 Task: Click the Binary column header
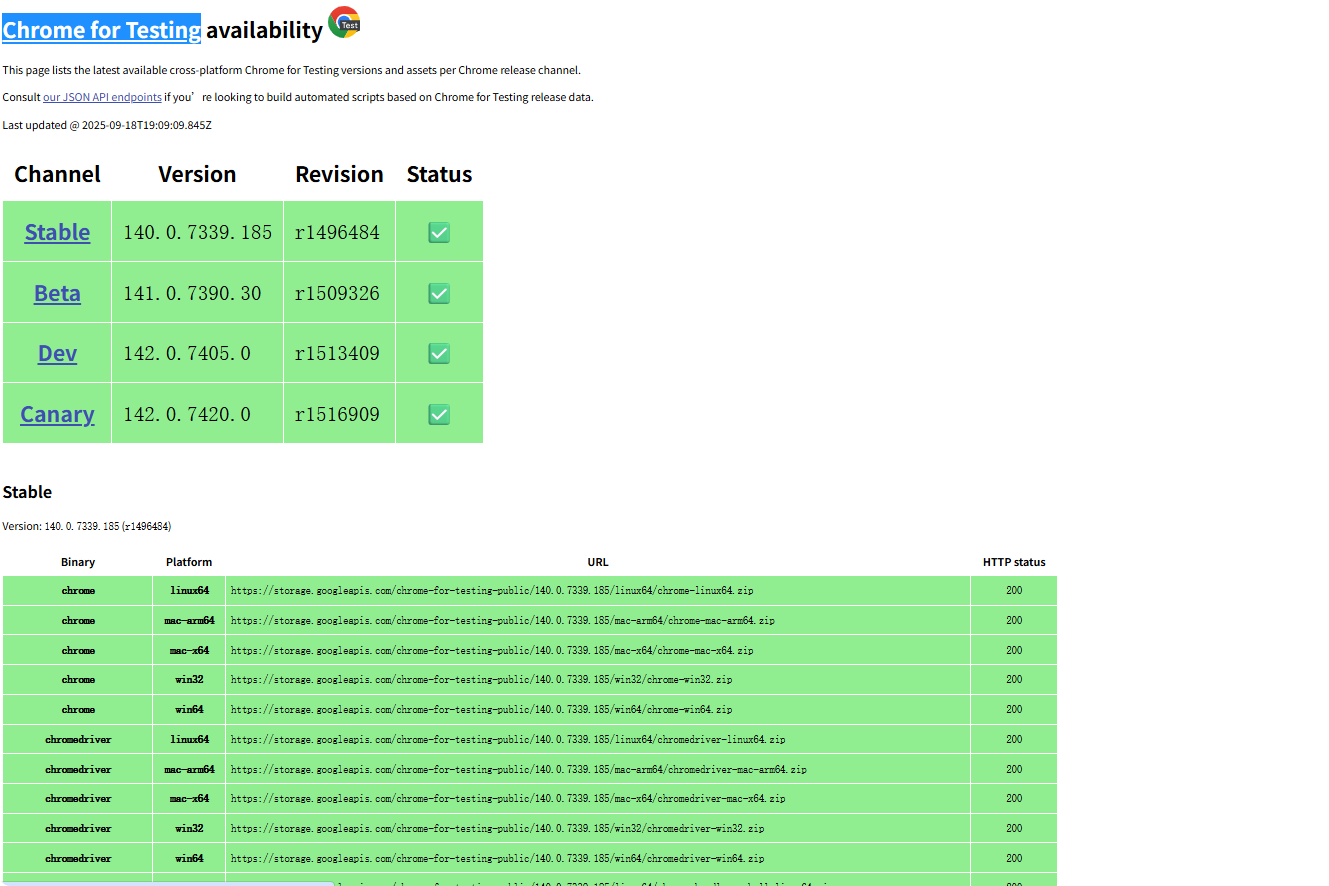[78, 562]
